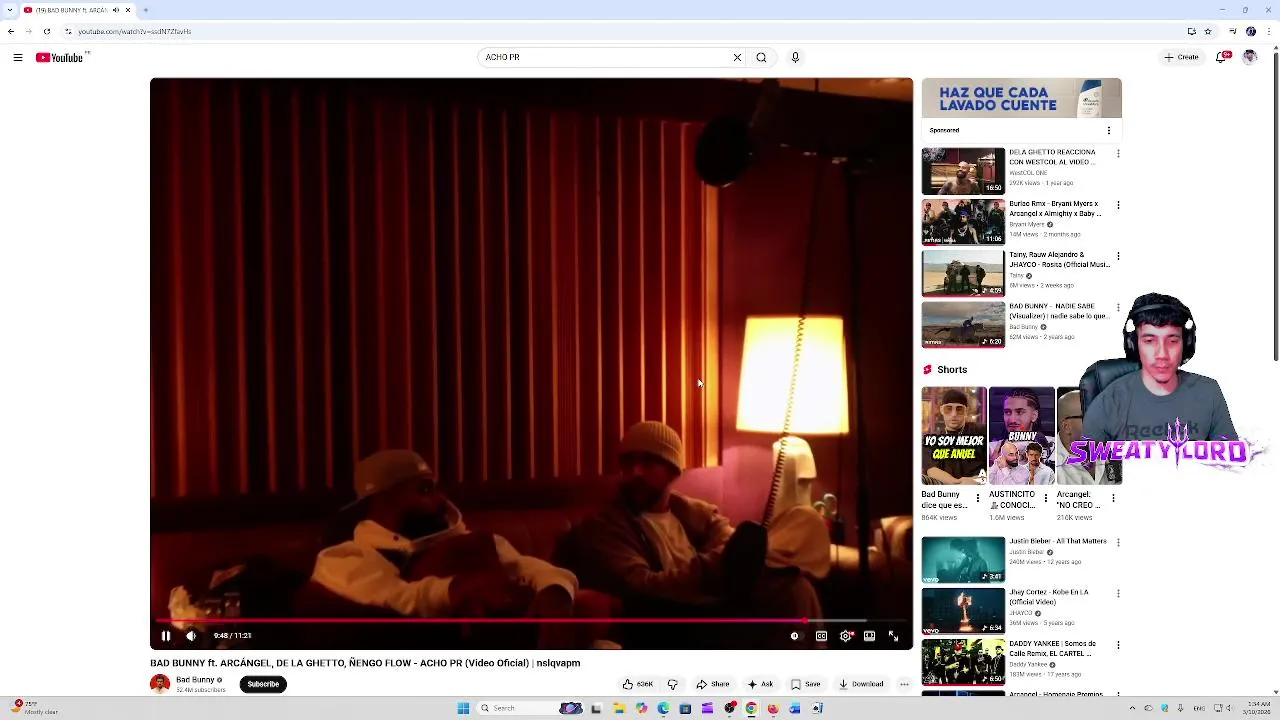
Task: Open the player settings gear
Action: click(846, 635)
